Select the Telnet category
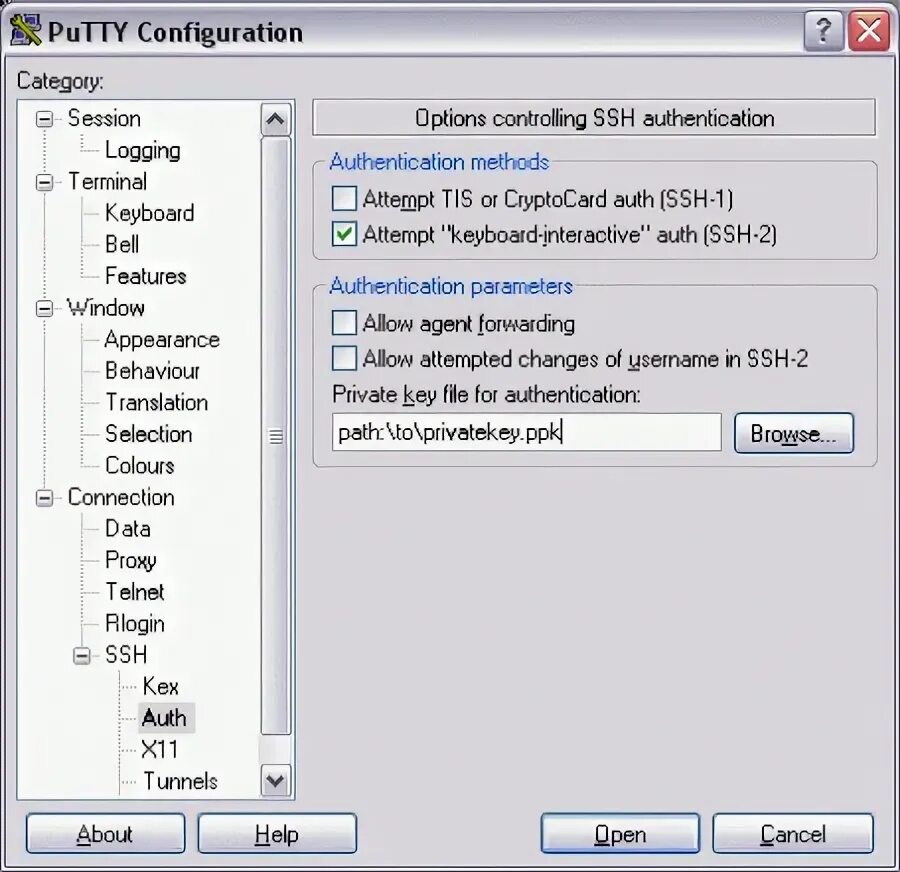Screen dimensions: 900x872 (134, 592)
